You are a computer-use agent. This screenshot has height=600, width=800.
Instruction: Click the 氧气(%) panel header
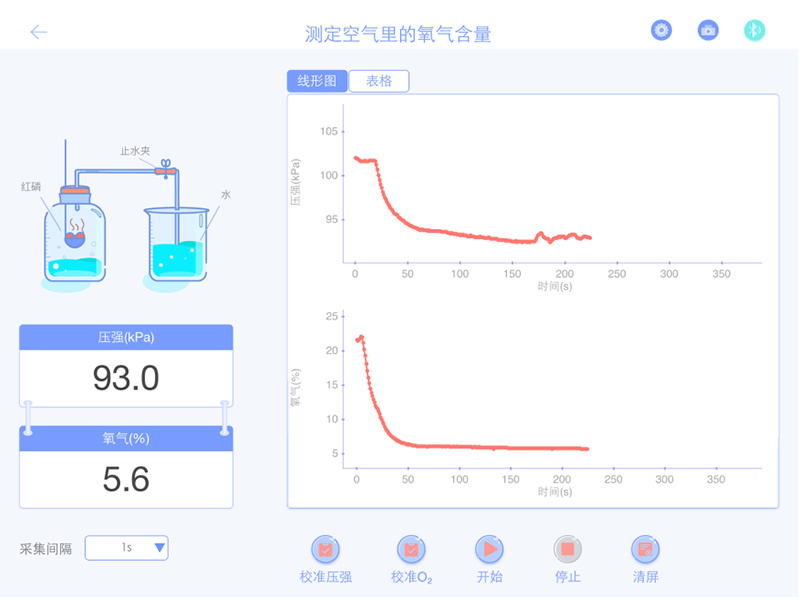pyautogui.click(x=126, y=438)
